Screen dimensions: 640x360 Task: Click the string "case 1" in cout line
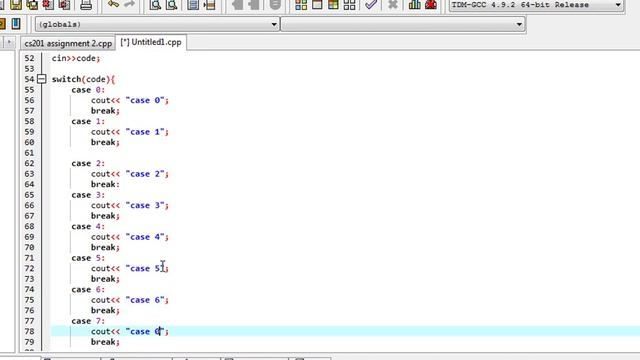click(145, 132)
